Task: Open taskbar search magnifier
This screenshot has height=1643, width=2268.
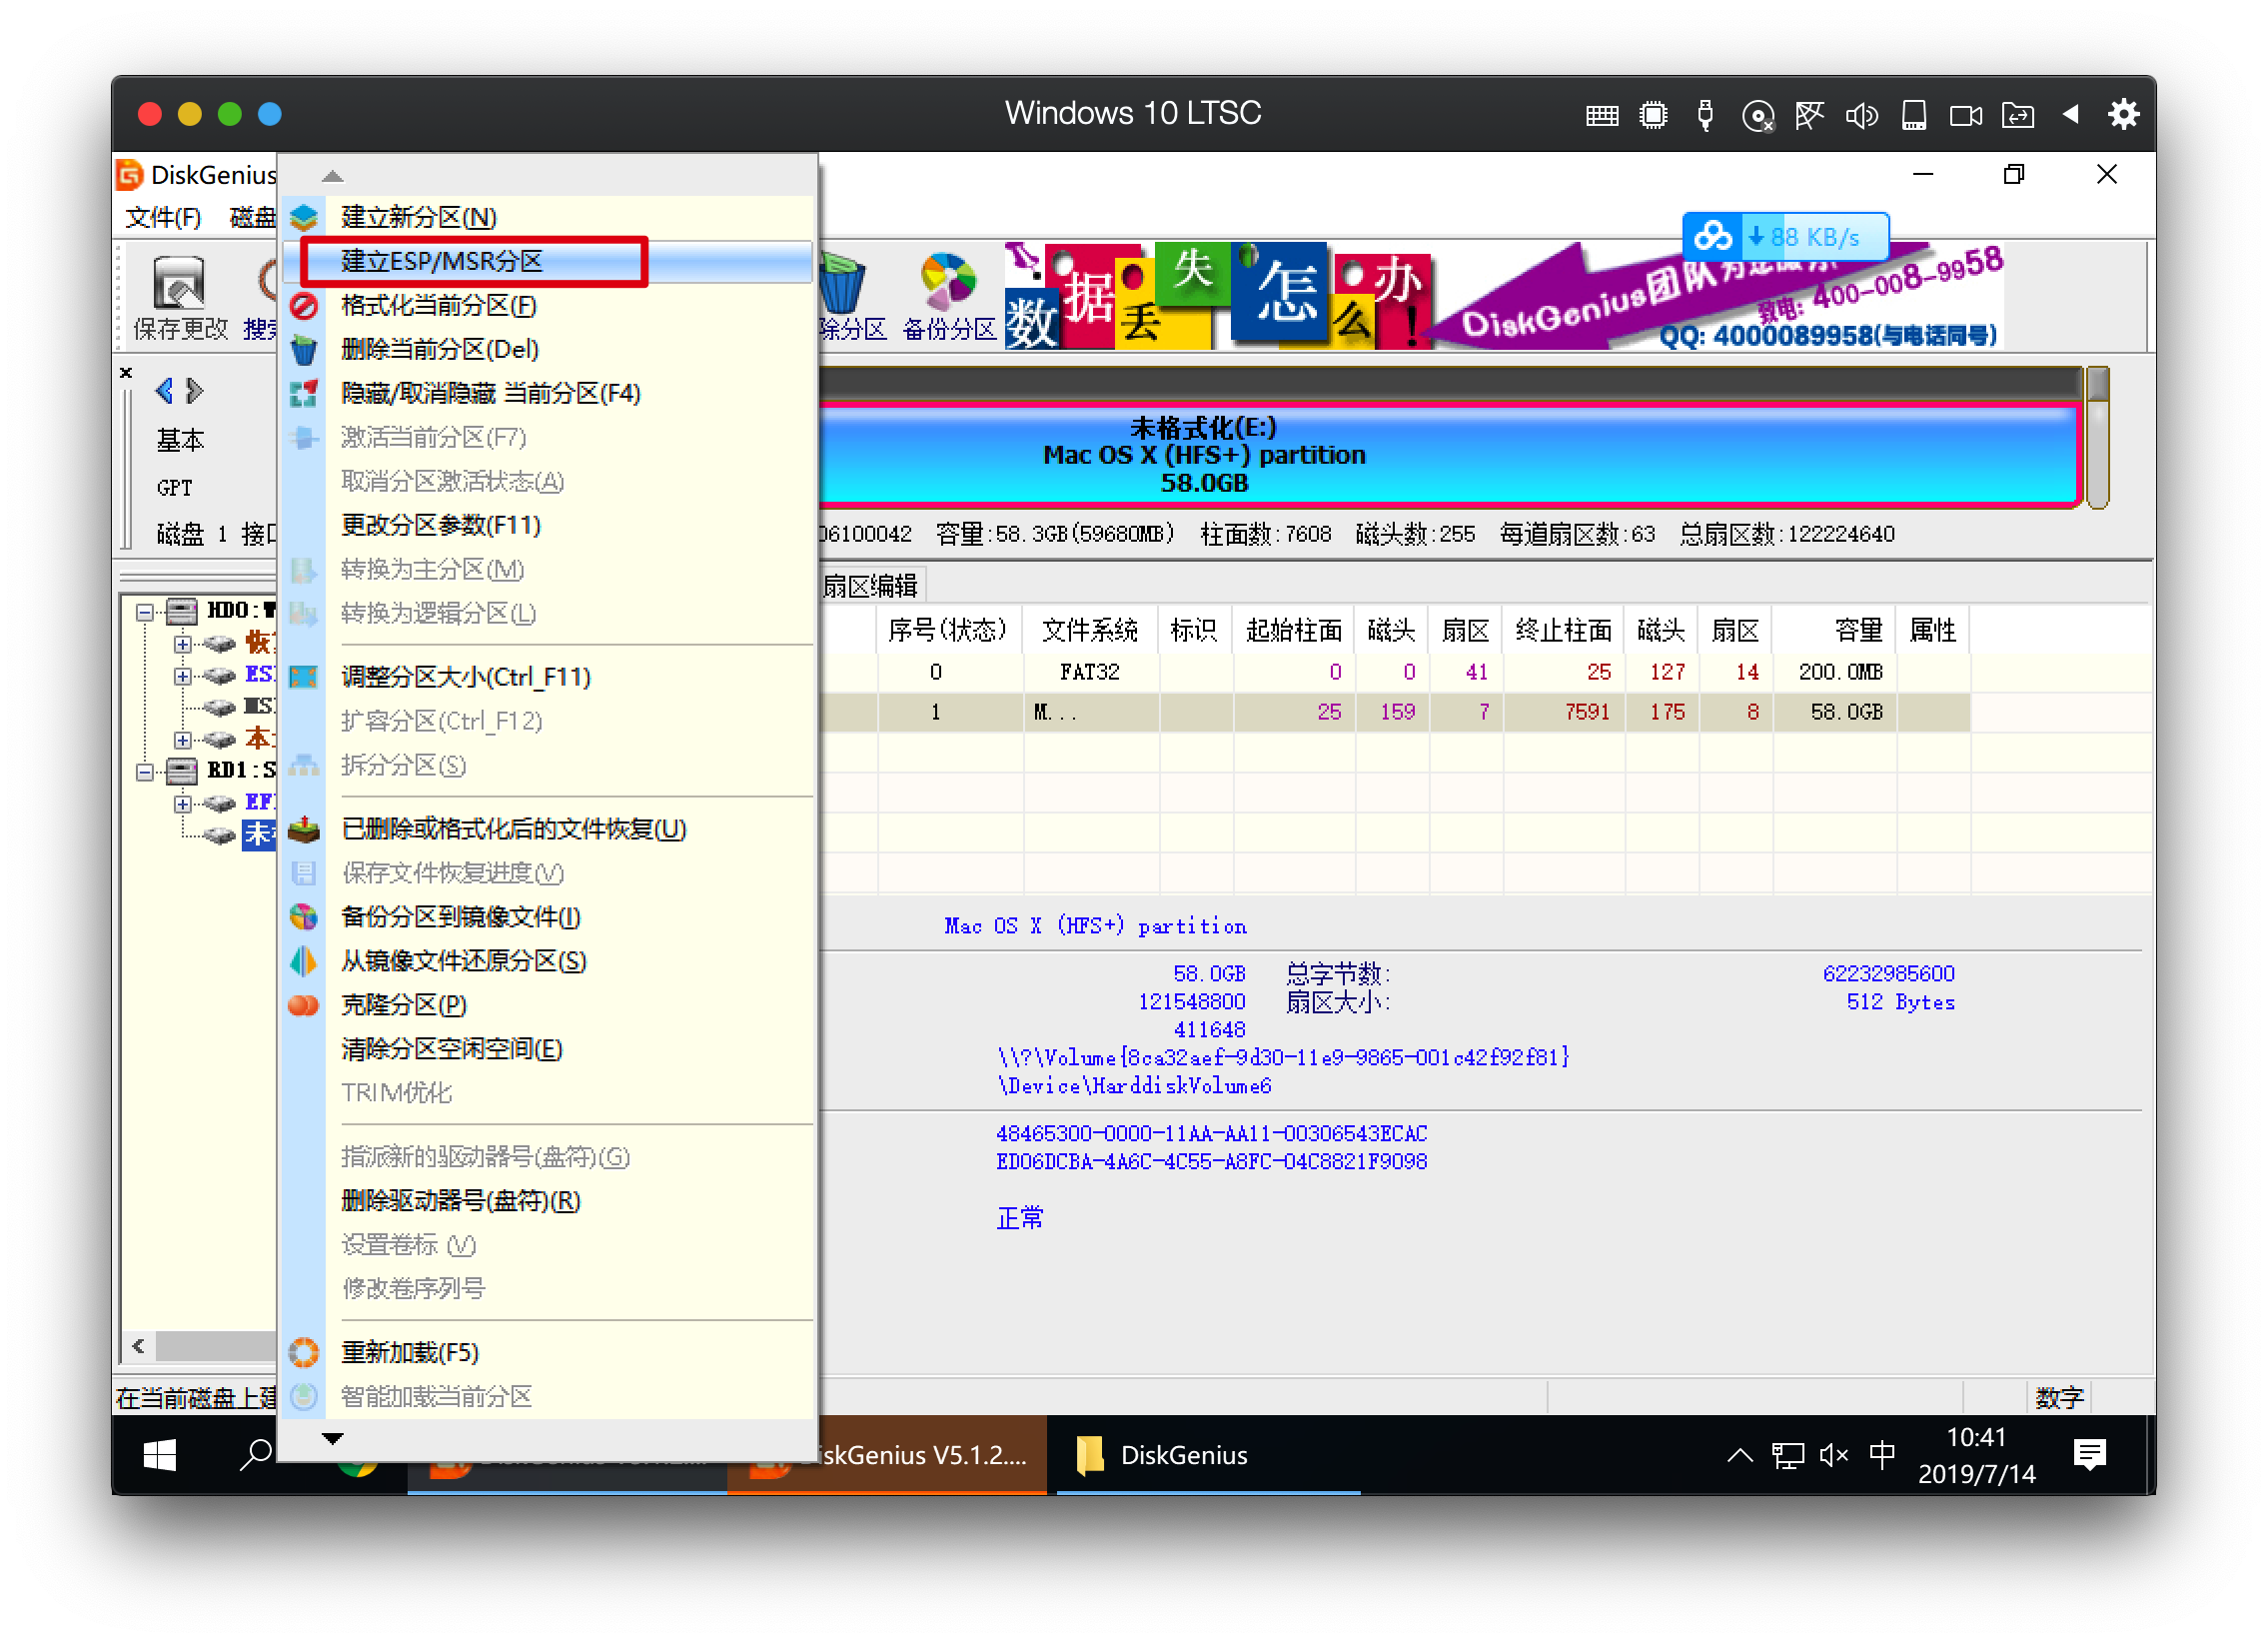Action: coord(256,1456)
